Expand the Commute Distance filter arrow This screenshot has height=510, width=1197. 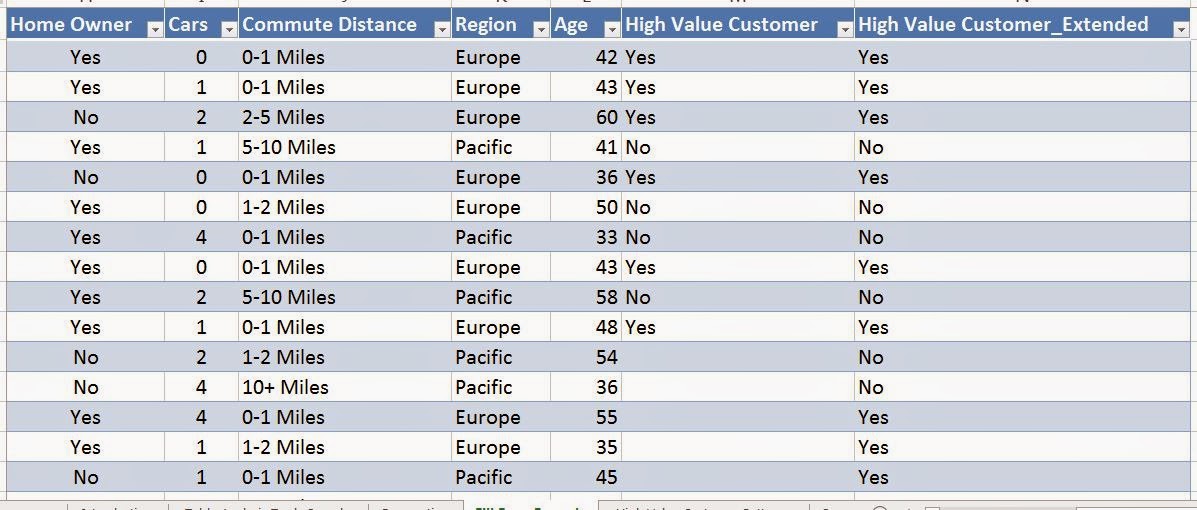(x=442, y=29)
